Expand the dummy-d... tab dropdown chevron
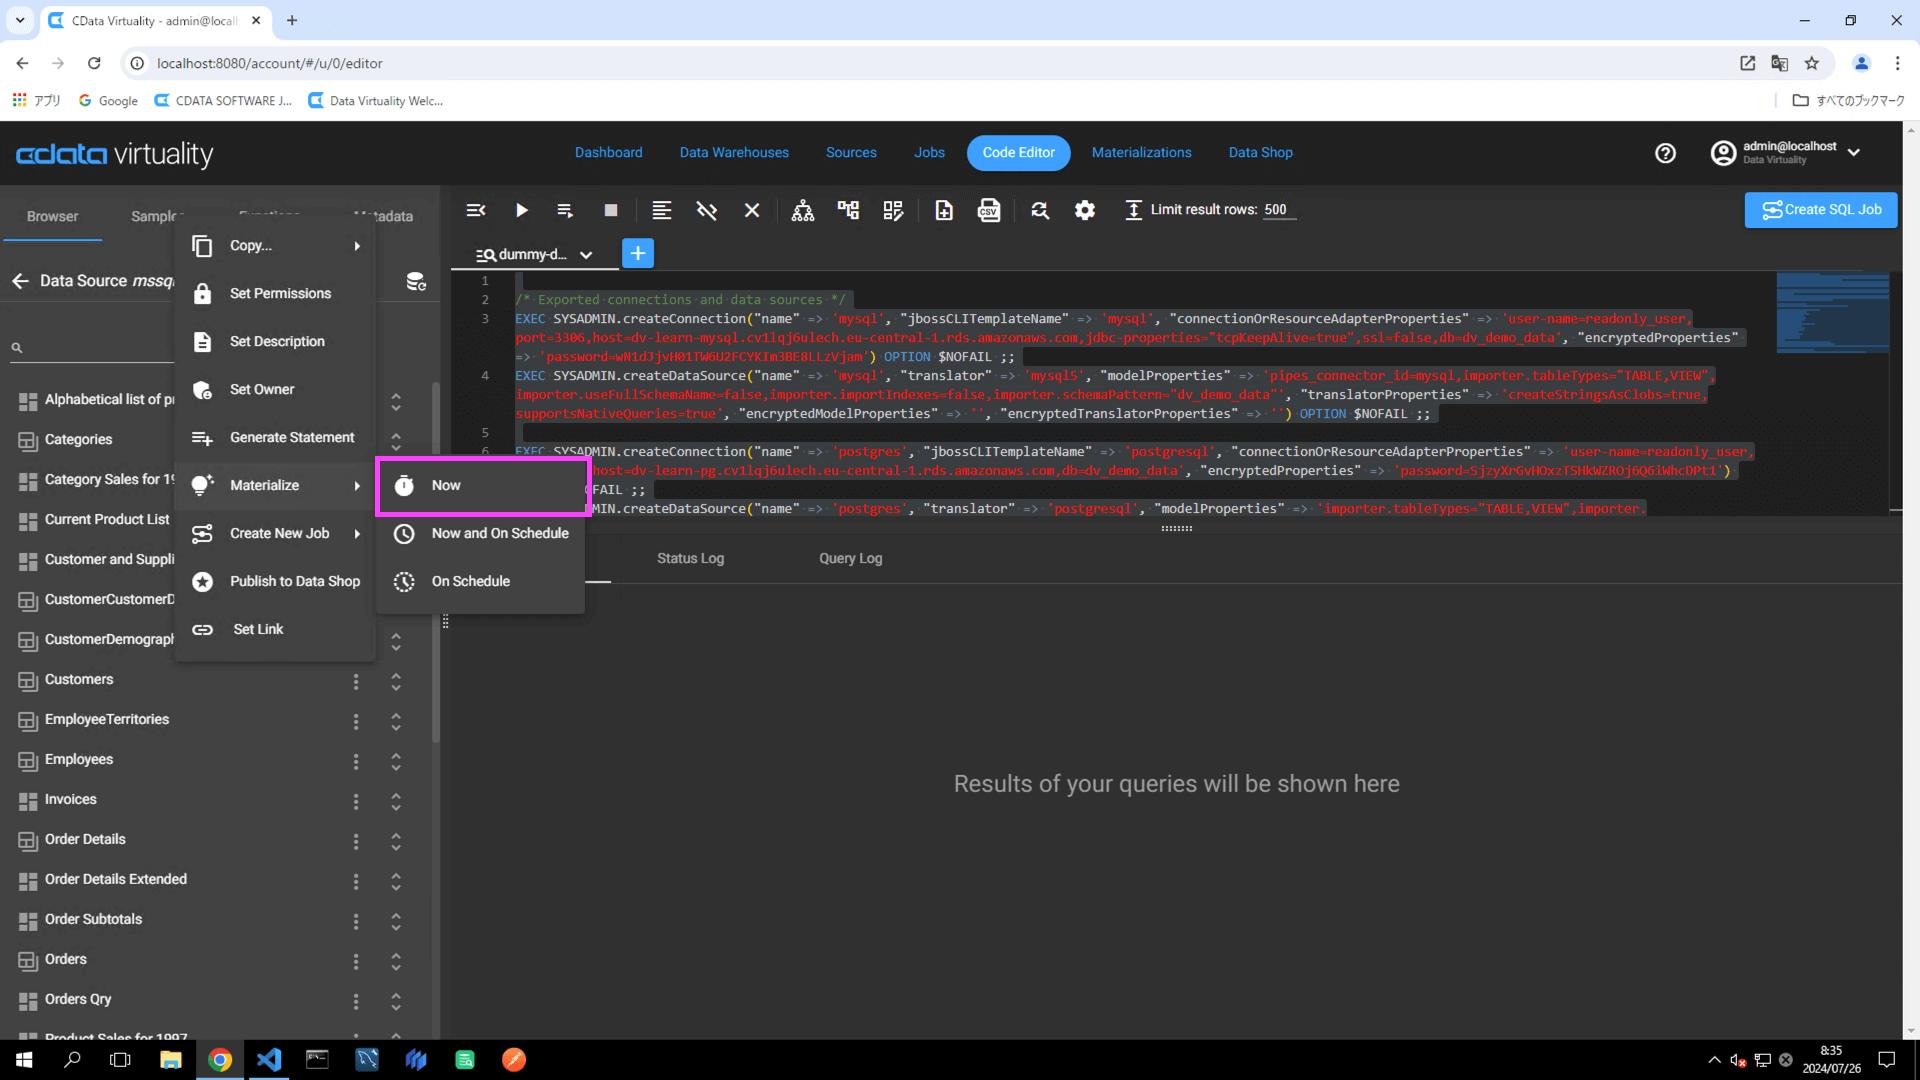 (586, 255)
